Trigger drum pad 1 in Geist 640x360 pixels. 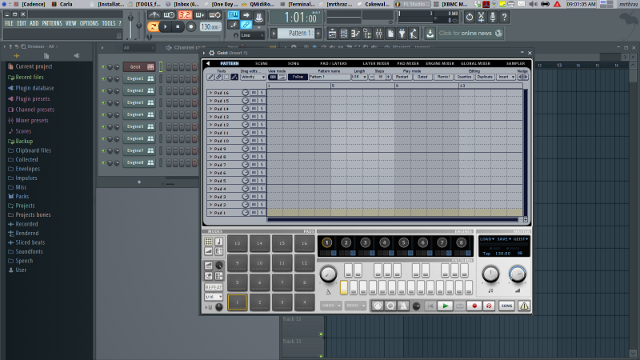tap(237, 302)
